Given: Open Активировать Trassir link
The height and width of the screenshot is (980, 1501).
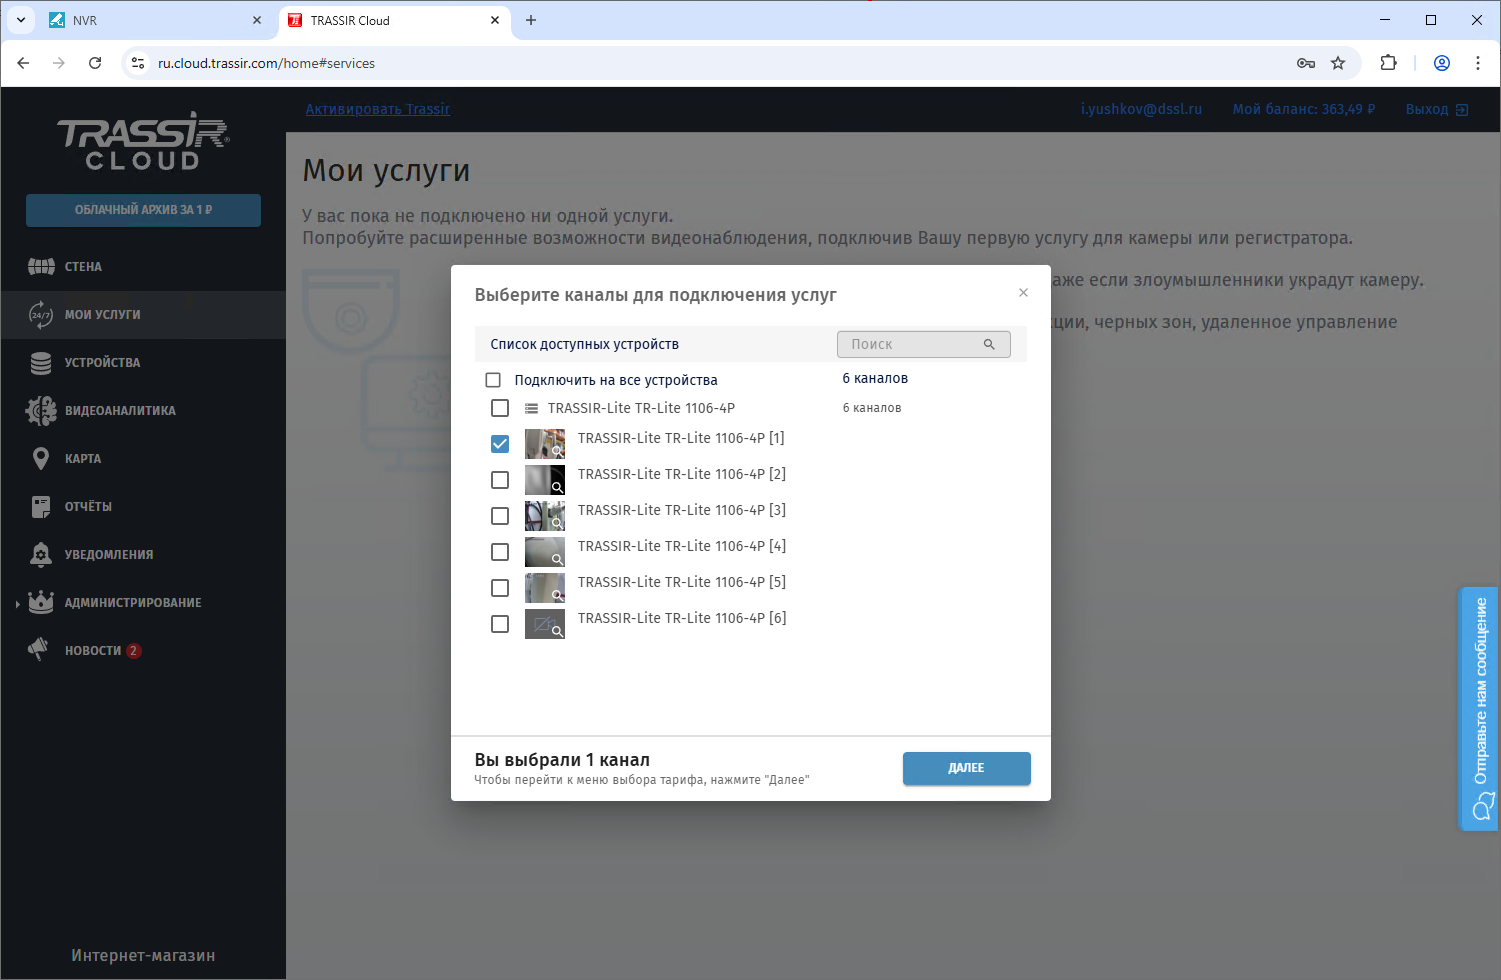Looking at the screenshot, I should point(378,109).
